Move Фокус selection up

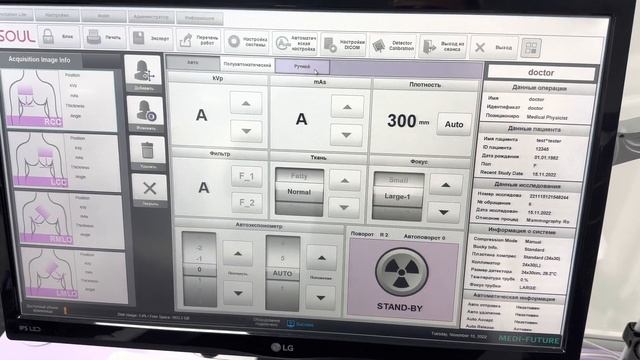[x=445, y=185]
